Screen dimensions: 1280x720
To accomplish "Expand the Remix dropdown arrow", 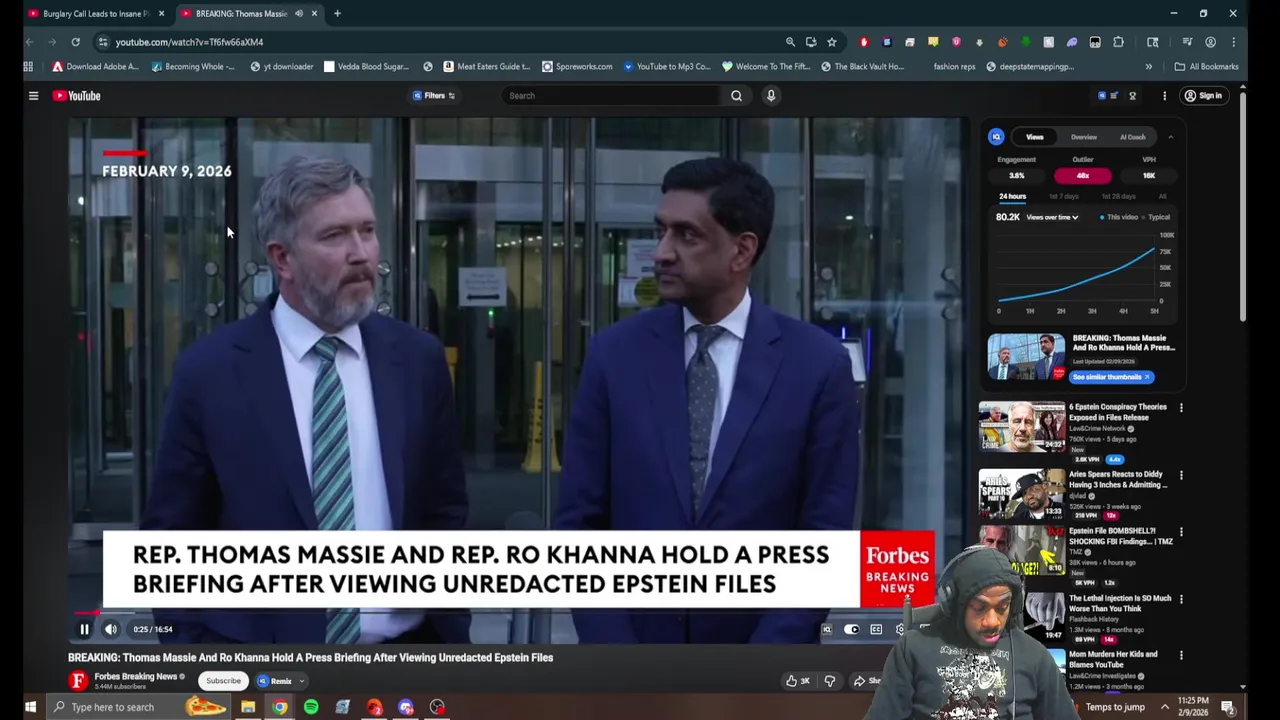I will (x=301, y=681).
